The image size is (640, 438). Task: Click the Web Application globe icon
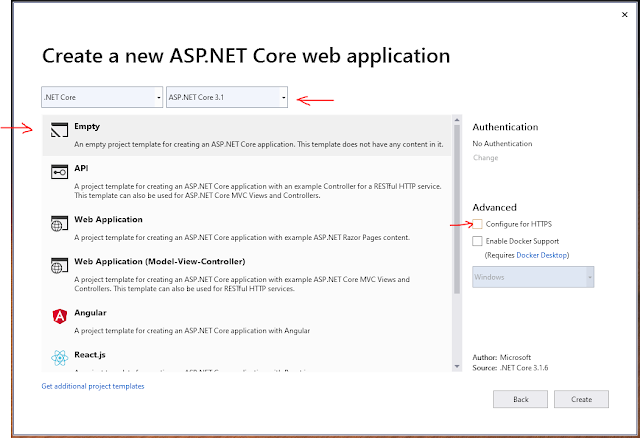tap(58, 224)
